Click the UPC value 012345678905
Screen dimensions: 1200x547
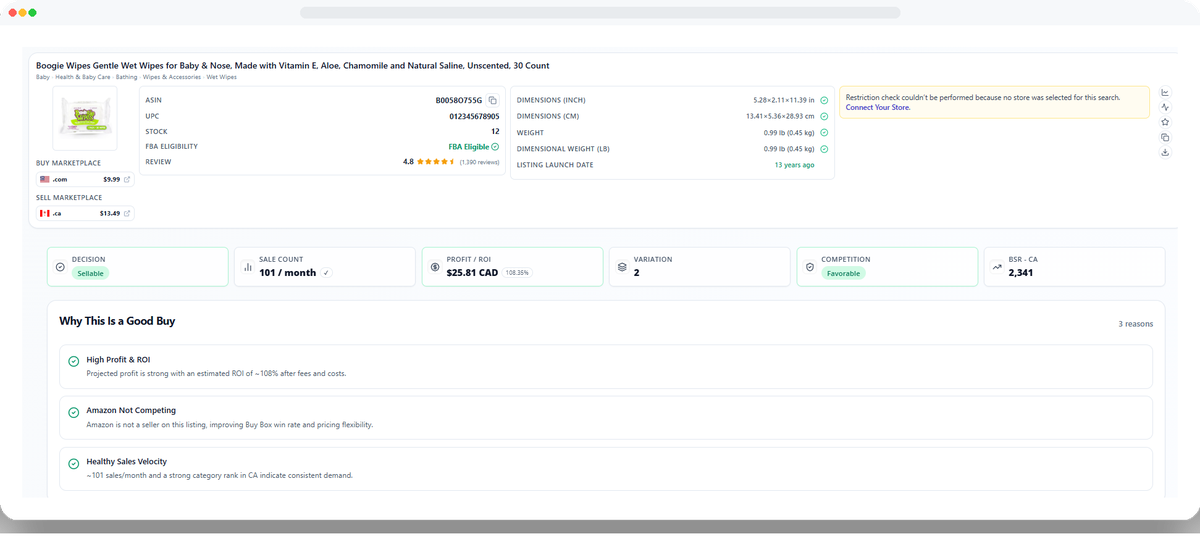tap(474, 116)
